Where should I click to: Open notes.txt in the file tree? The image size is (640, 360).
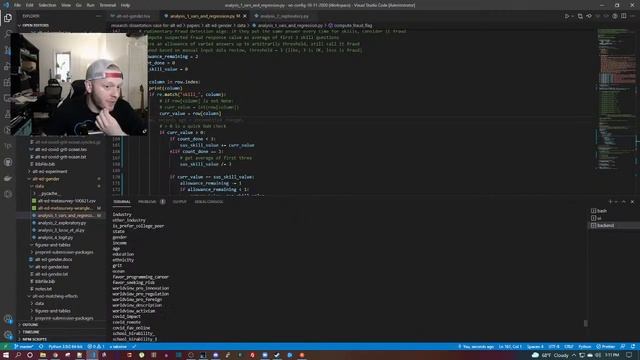click(43, 289)
